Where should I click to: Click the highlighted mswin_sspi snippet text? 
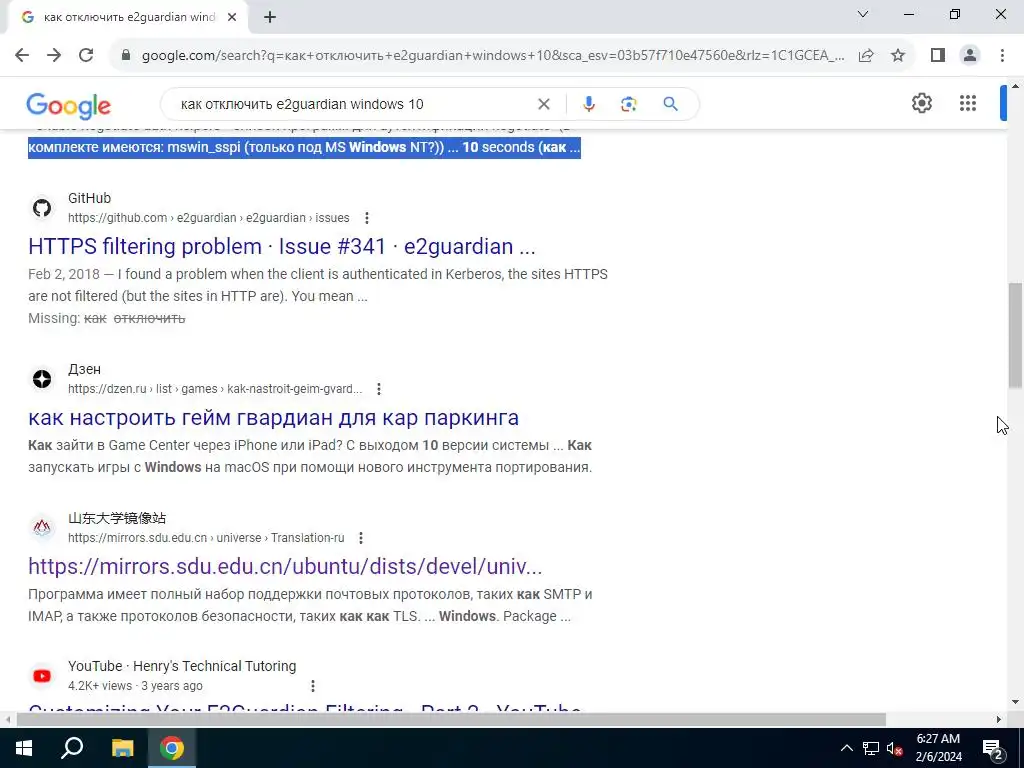pyautogui.click(x=304, y=148)
